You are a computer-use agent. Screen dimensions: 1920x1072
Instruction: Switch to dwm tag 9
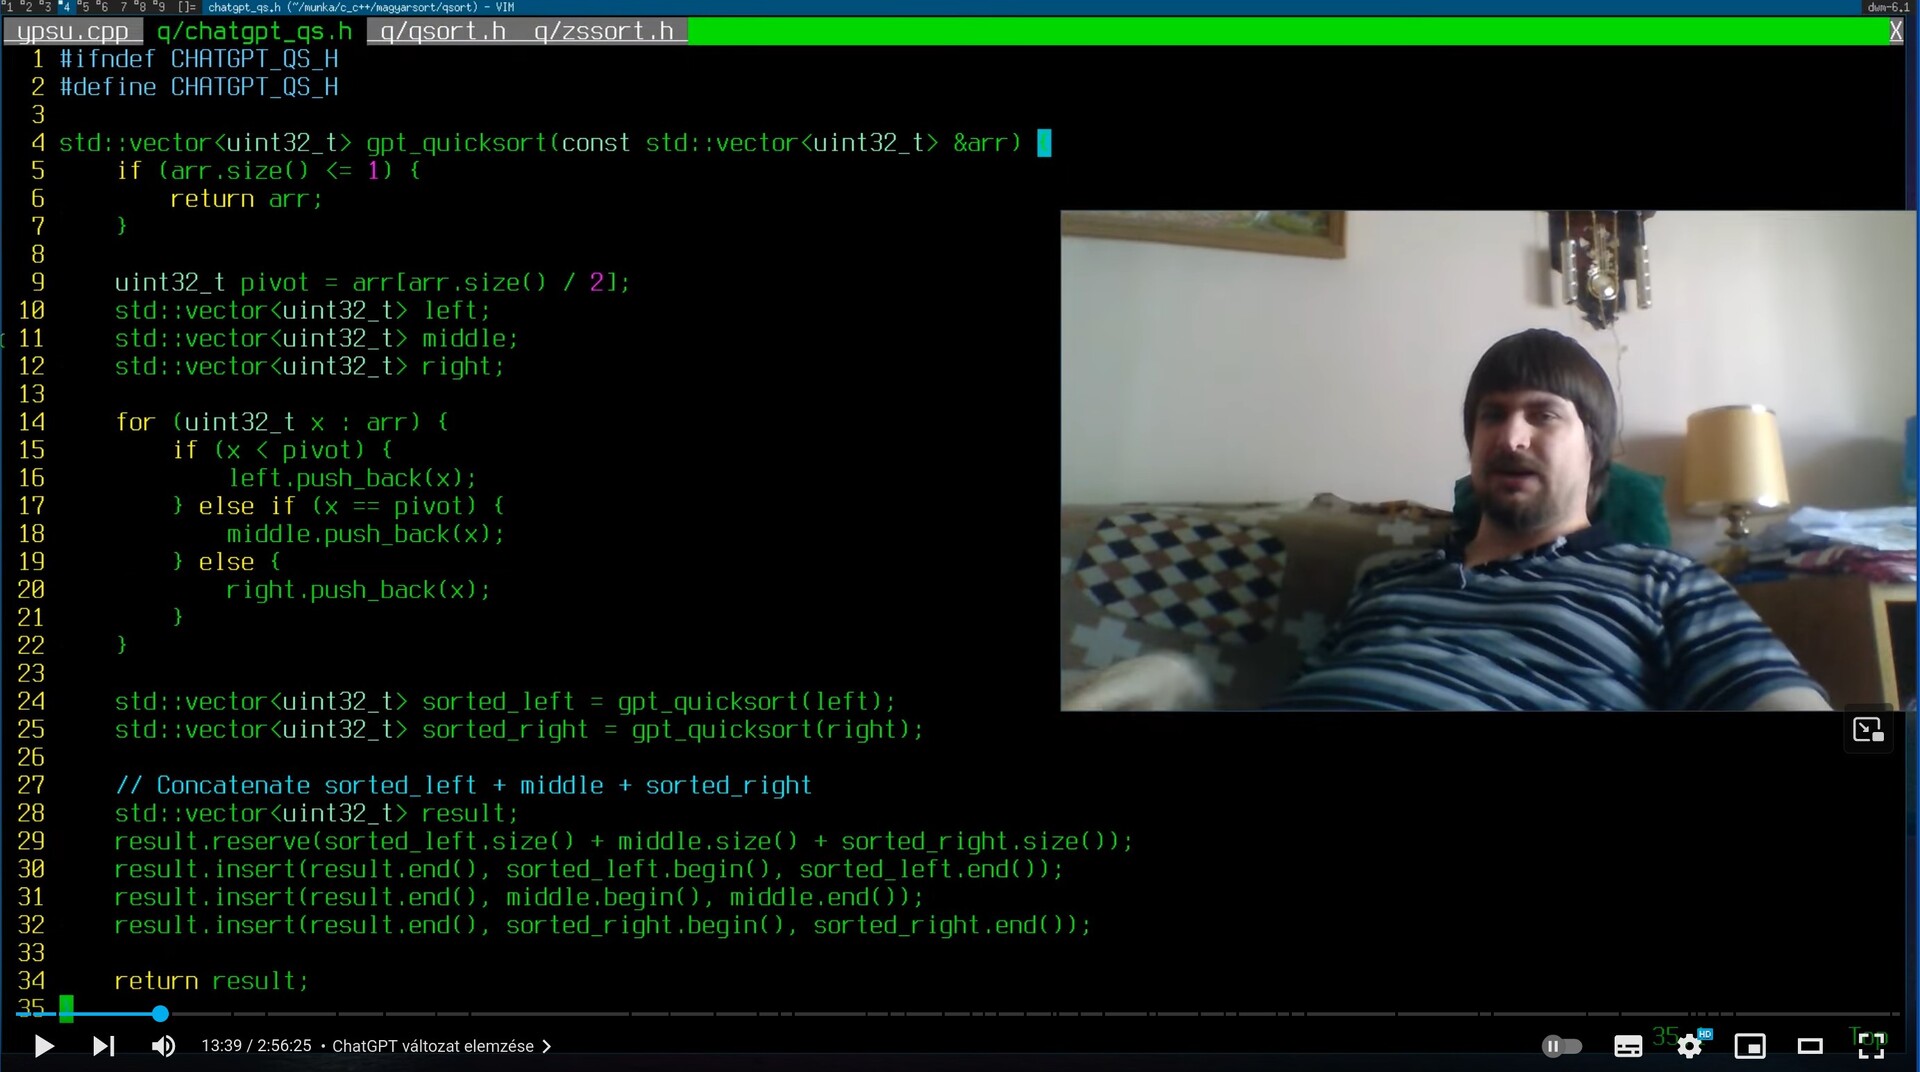(160, 7)
